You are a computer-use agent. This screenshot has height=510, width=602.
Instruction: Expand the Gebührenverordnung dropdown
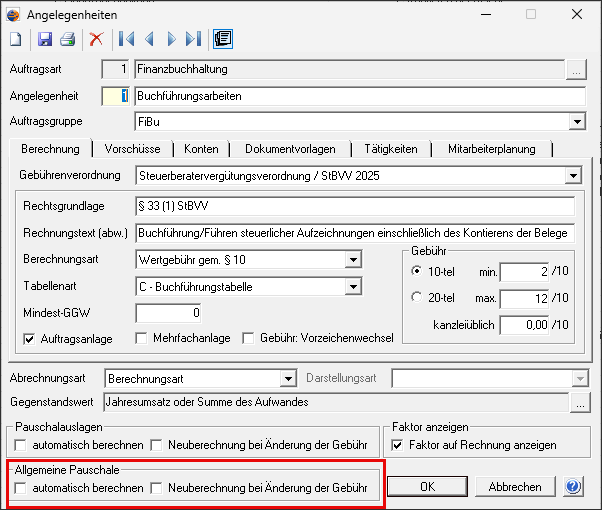pos(573,176)
